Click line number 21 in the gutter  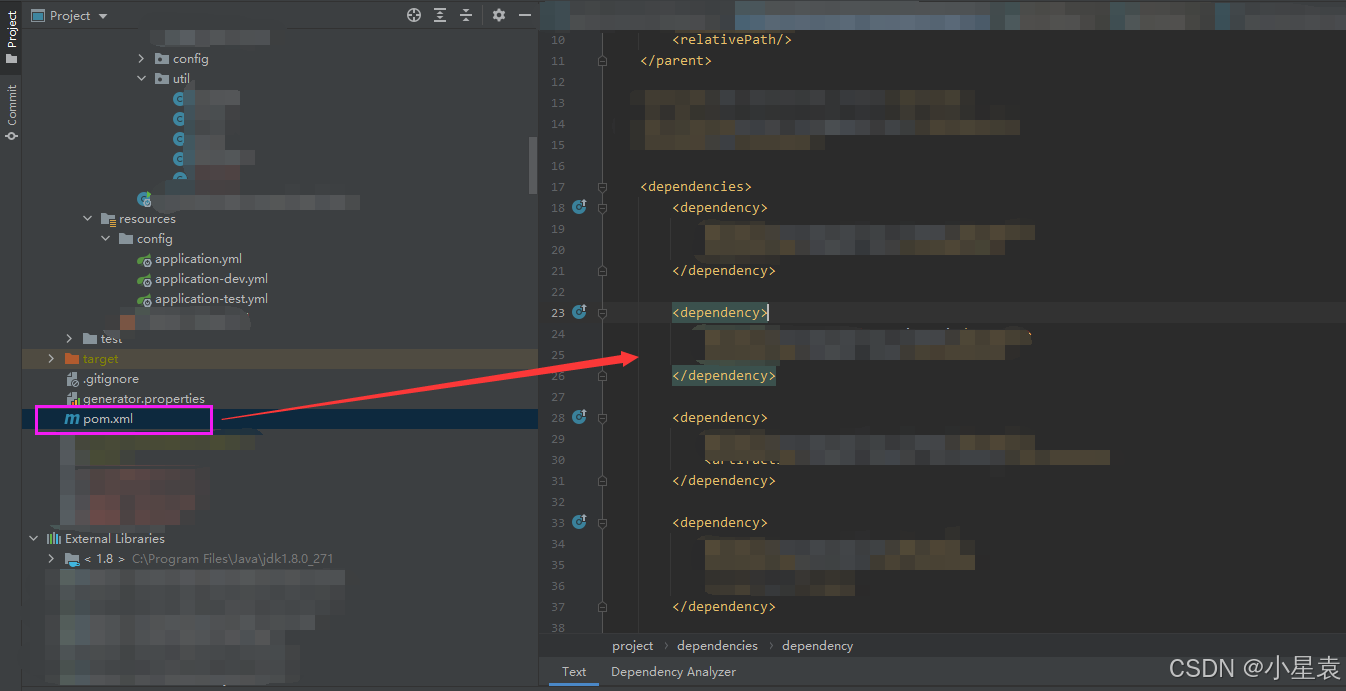click(558, 271)
